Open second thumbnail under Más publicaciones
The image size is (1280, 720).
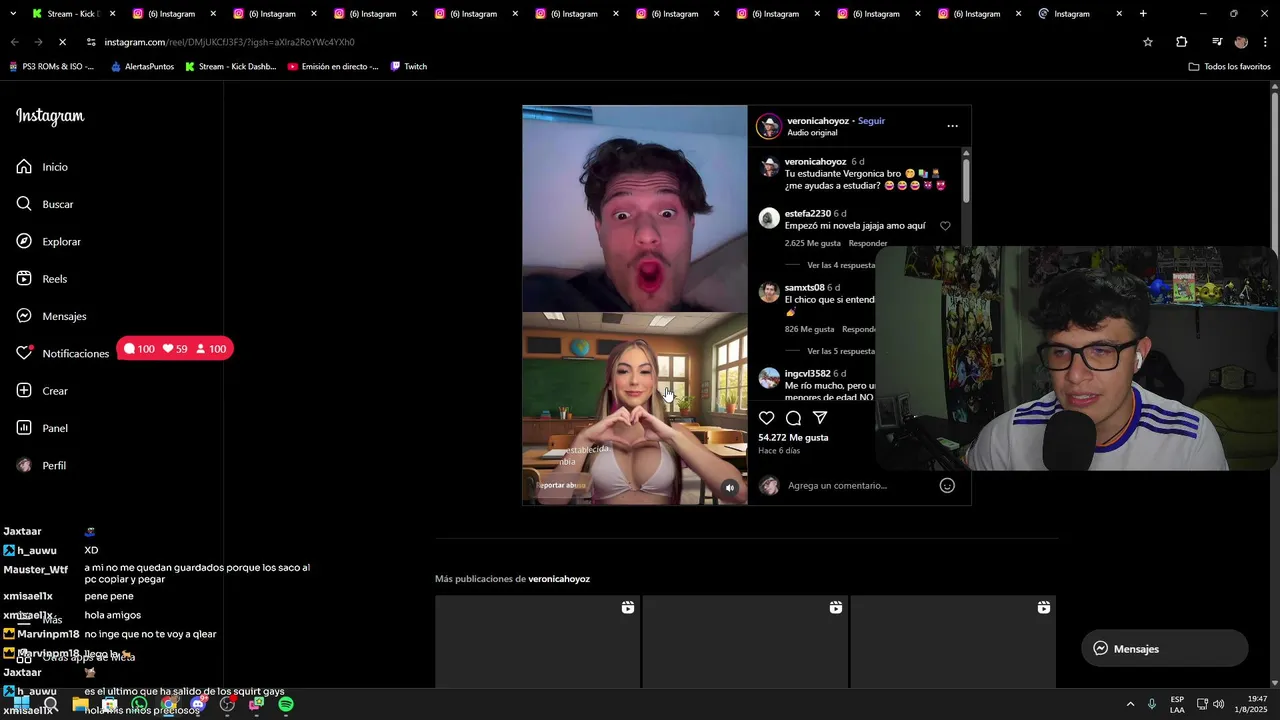pos(745,641)
